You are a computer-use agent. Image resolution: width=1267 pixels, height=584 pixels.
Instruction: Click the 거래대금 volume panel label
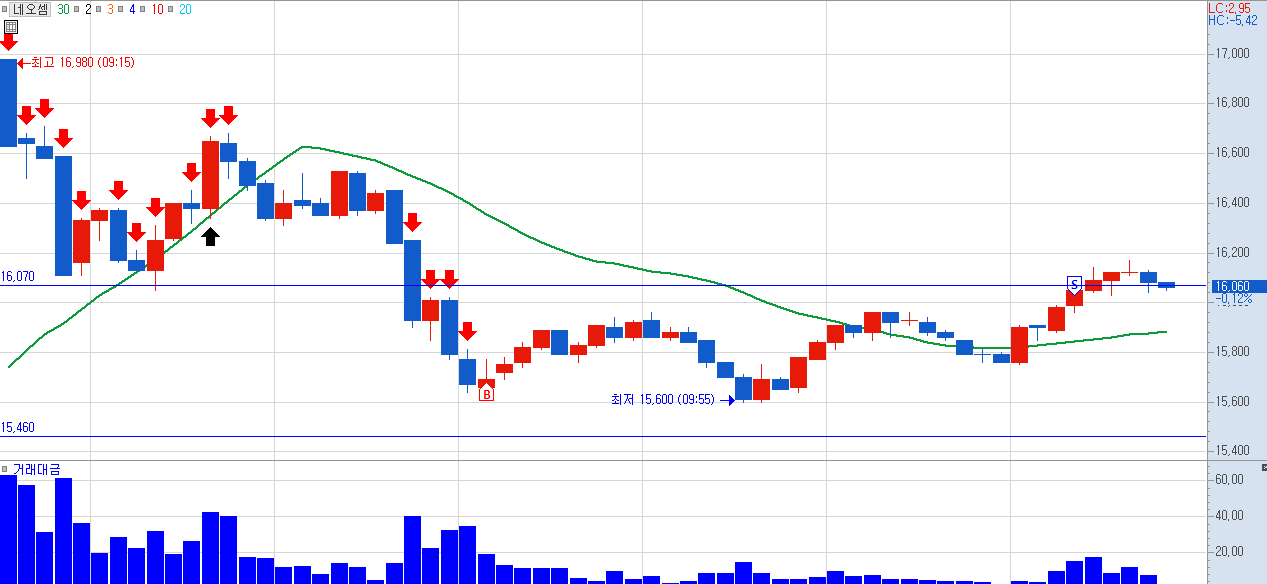tap(36, 469)
